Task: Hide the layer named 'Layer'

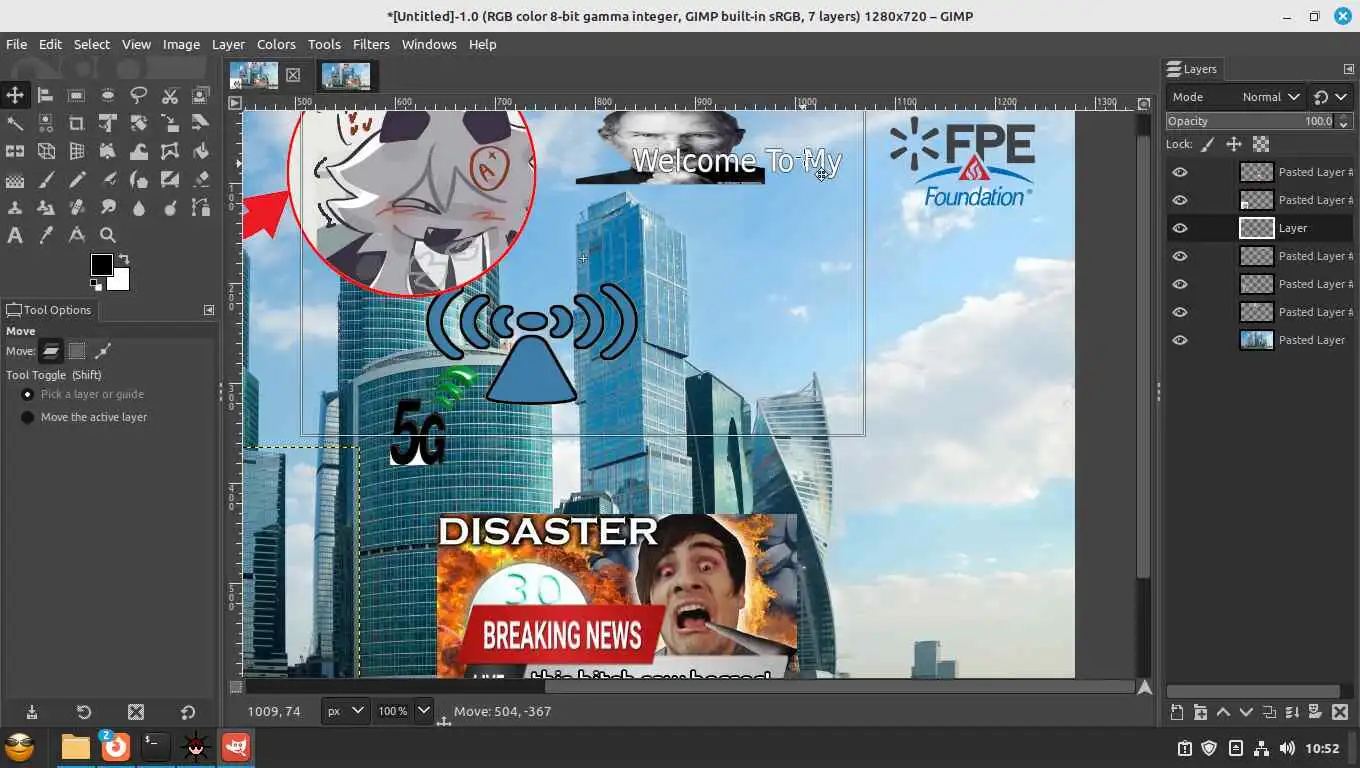Action: [1180, 228]
